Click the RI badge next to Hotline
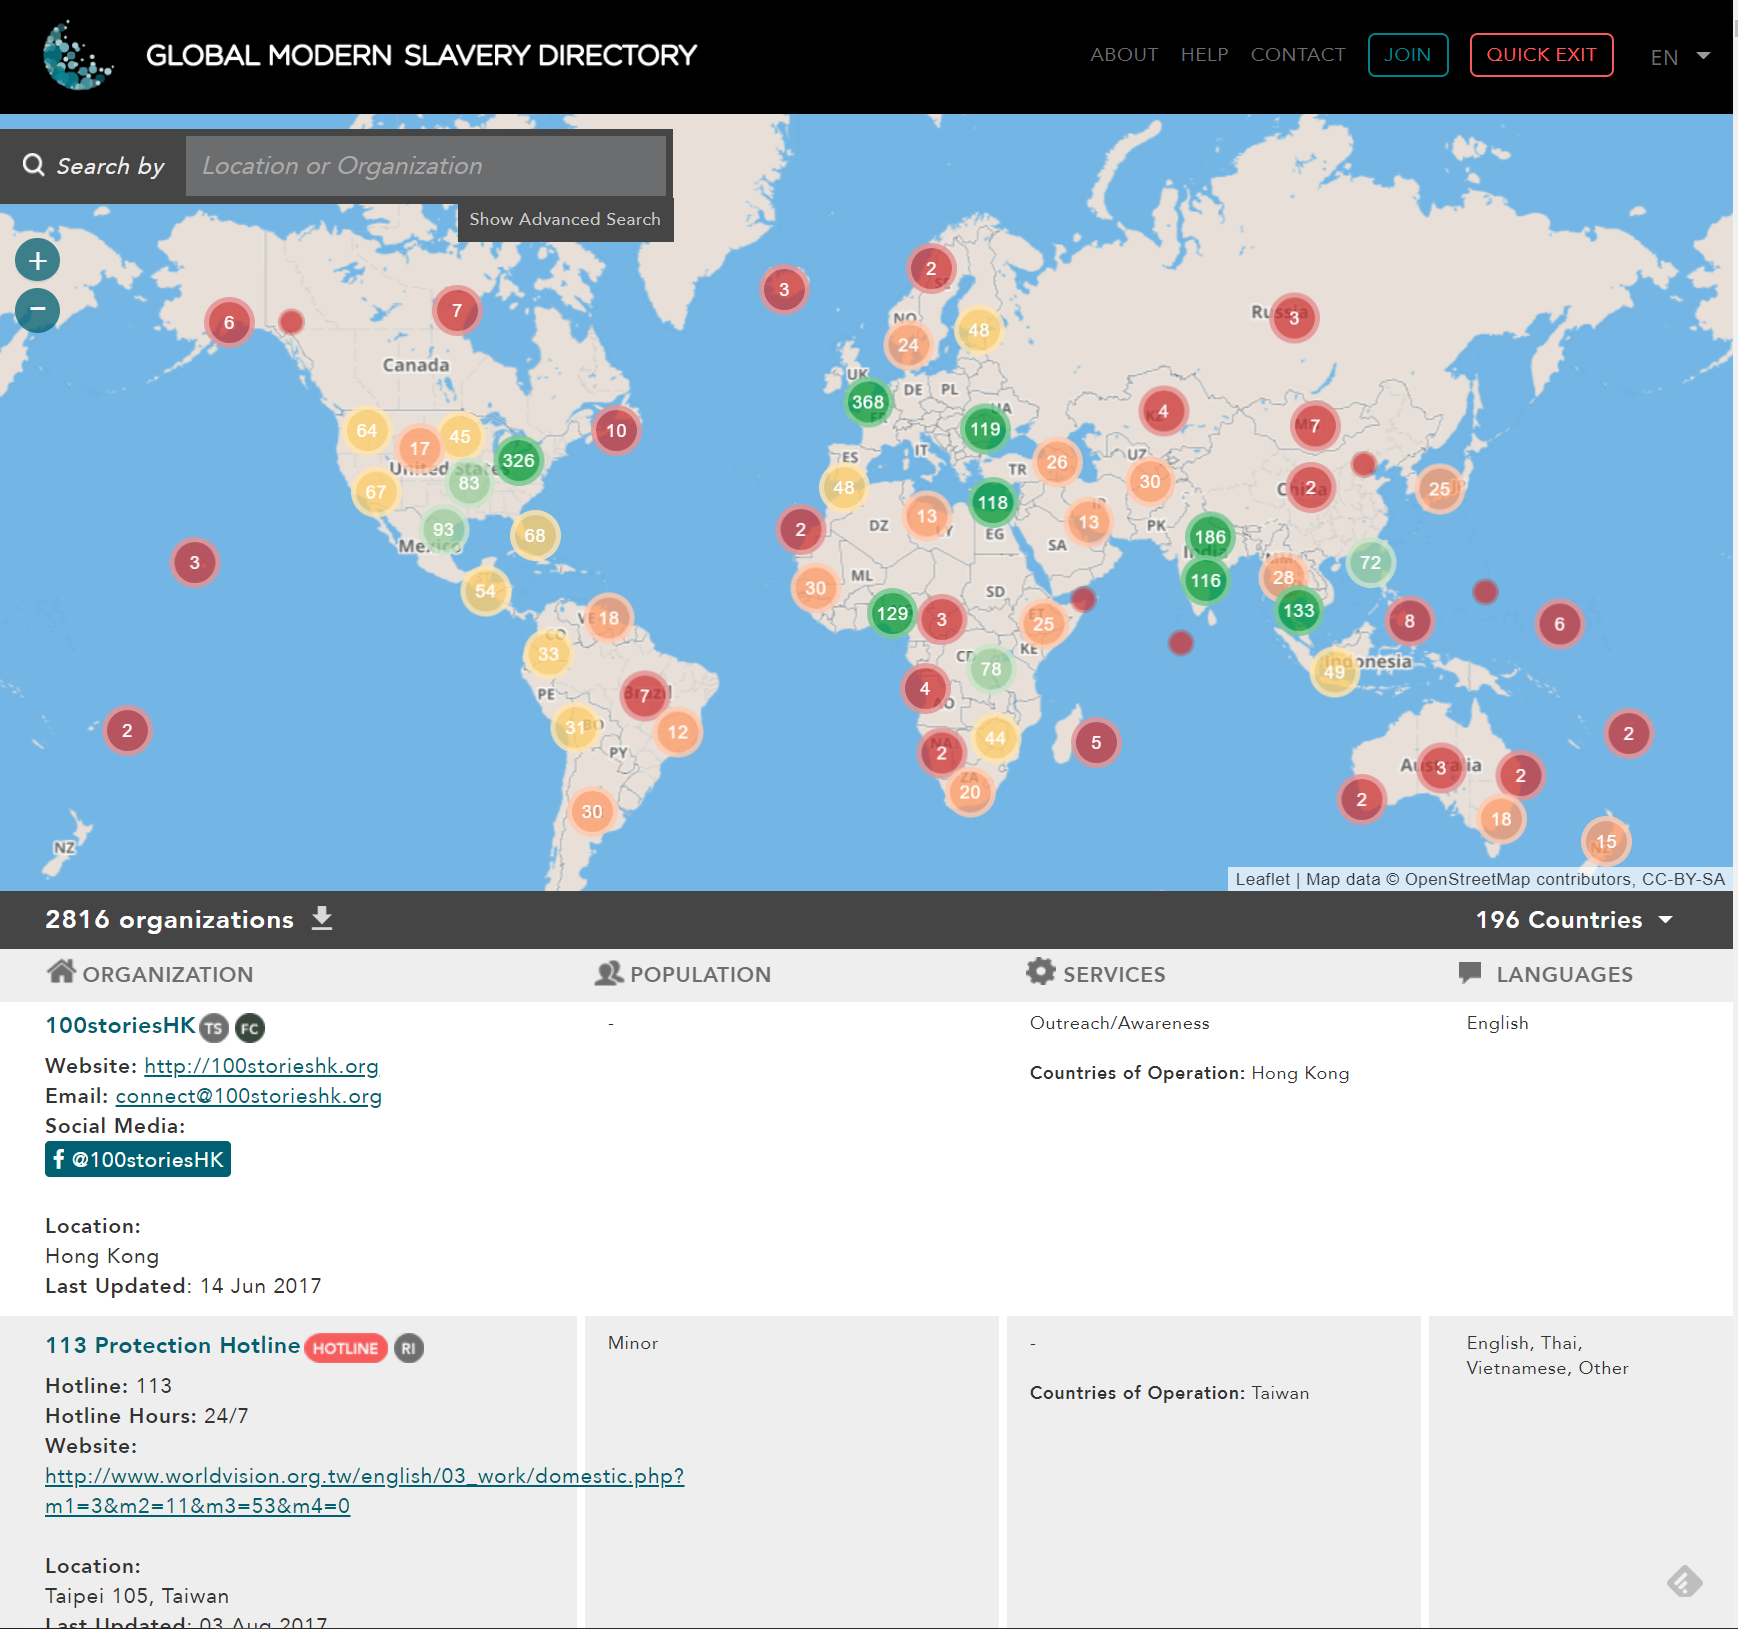Screen dimensions: 1738x1629 click(x=408, y=1348)
